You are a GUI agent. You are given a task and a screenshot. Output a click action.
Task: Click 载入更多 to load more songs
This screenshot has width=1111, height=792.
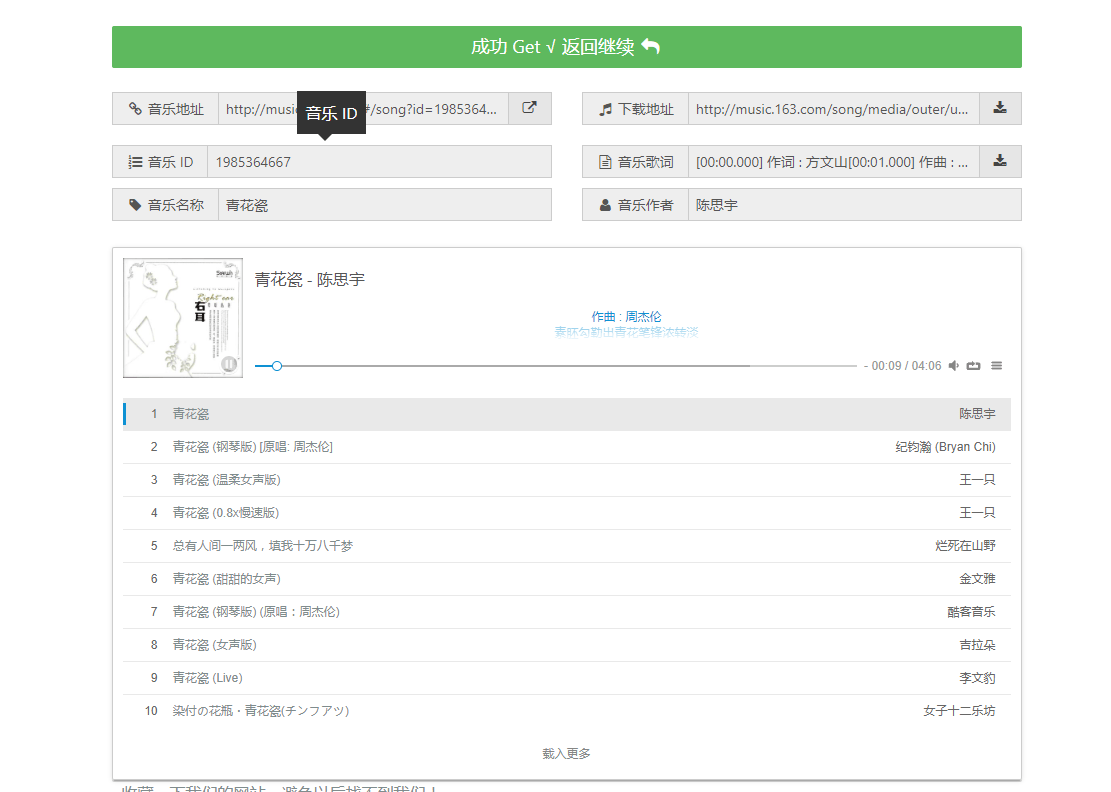[x=566, y=753]
